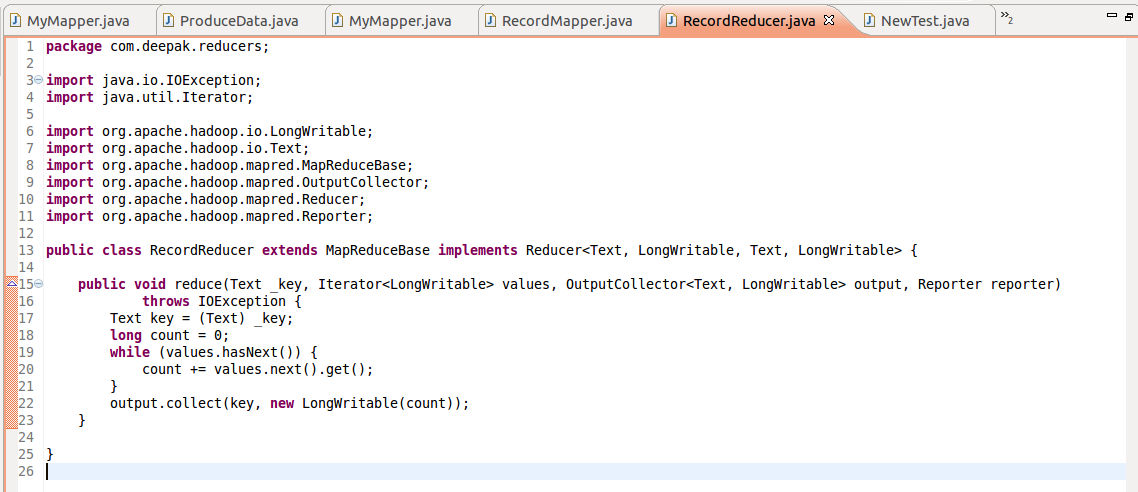Click 'count += values.next().get();' line
Screen dimensions: 1138x492
click(x=258, y=369)
